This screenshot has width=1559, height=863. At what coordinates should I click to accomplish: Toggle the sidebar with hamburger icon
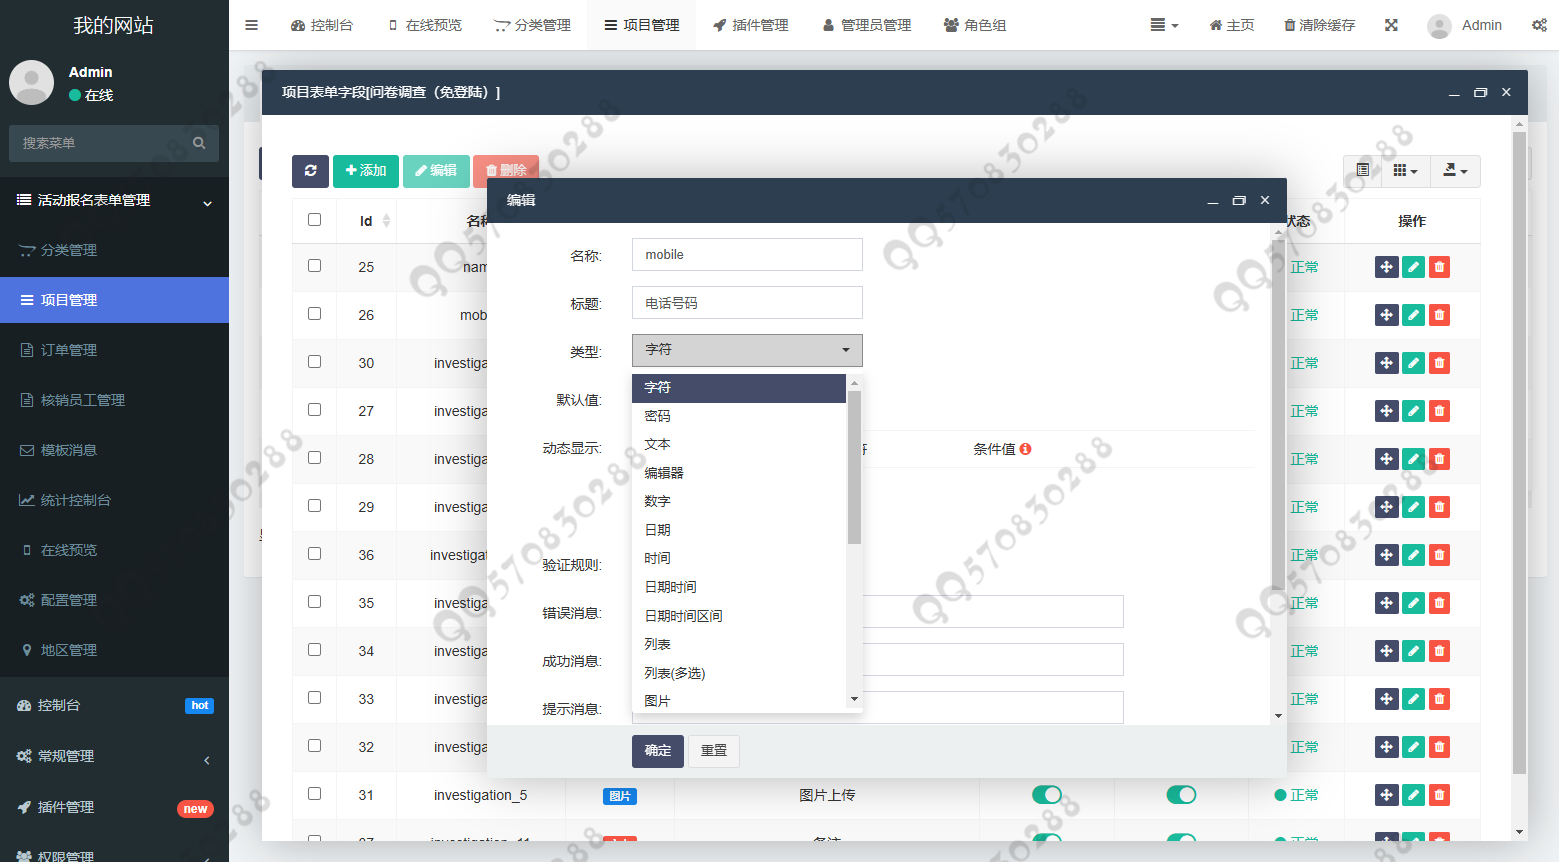252,25
